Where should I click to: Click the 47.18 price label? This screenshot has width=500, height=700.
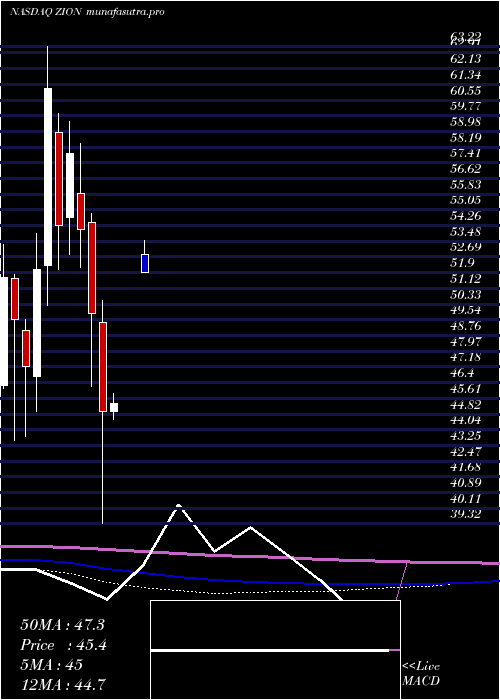coord(466,357)
